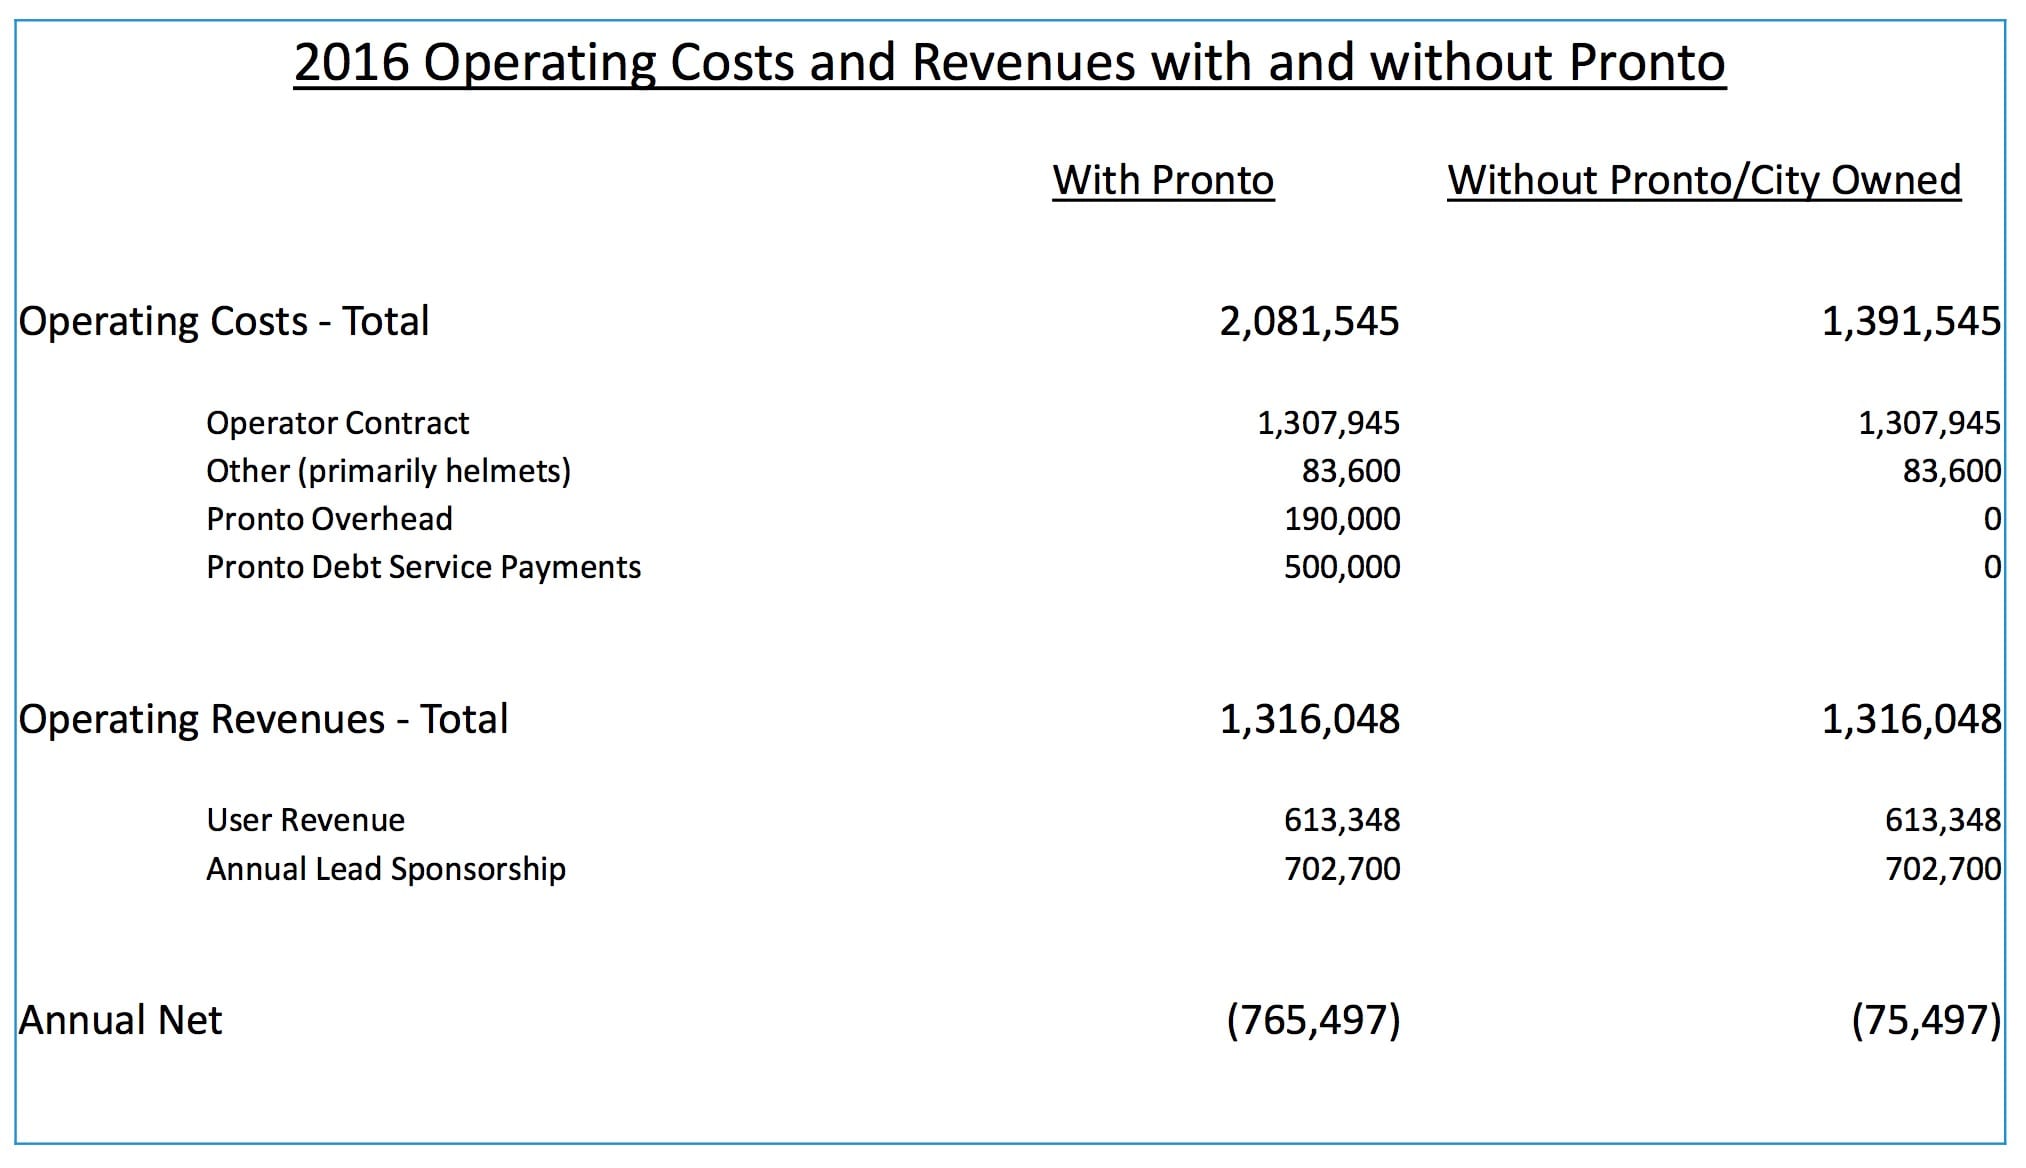This screenshot has height=1168, width=2026.
Task: Select the With Pronto column header
Action: click(1163, 180)
